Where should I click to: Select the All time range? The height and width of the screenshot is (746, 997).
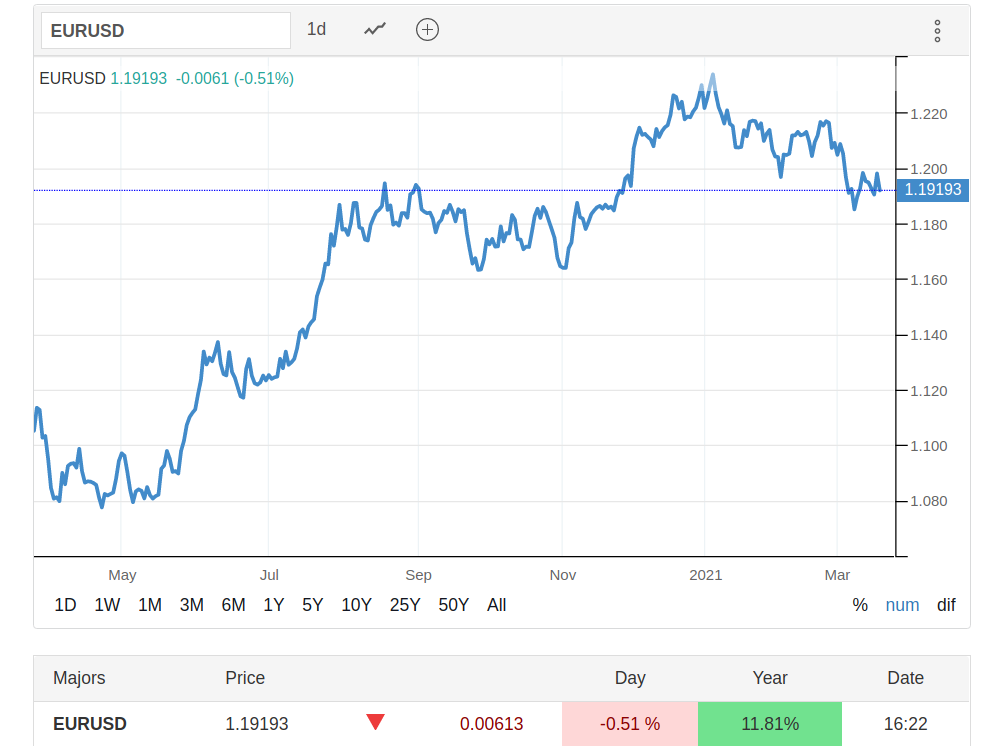tap(497, 605)
